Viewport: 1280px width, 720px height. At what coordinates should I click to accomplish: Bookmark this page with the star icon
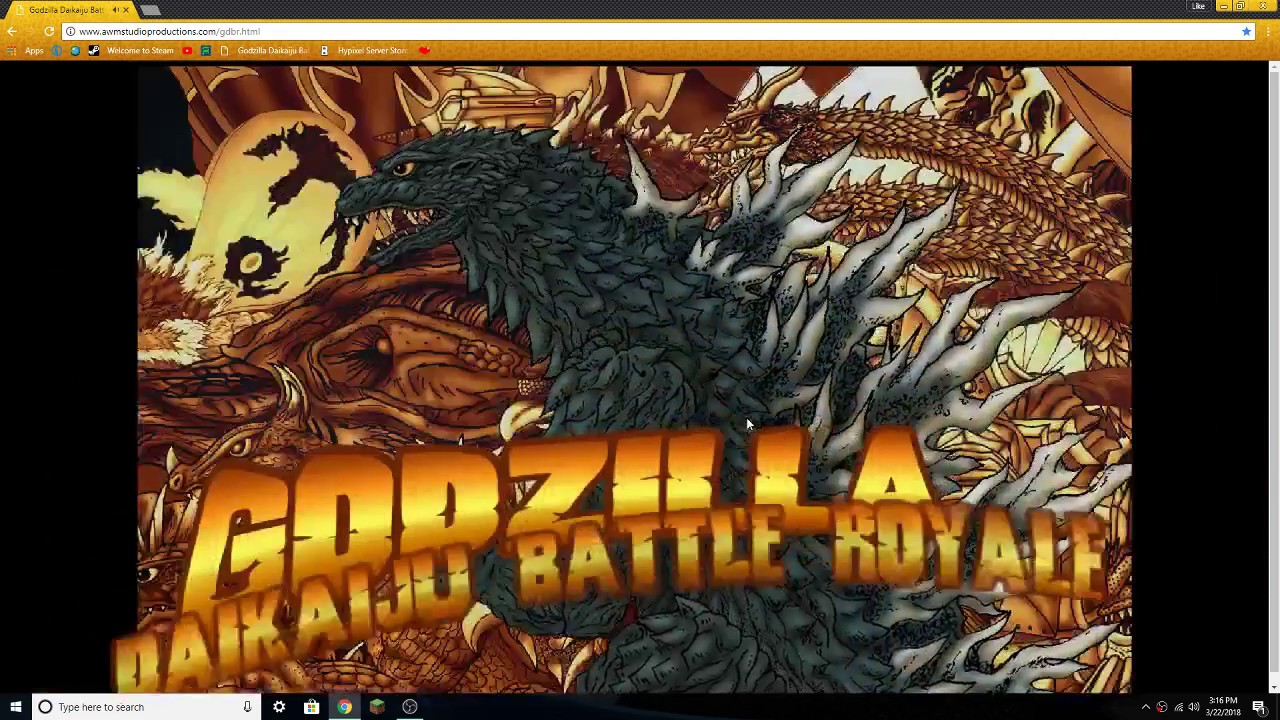(x=1246, y=31)
